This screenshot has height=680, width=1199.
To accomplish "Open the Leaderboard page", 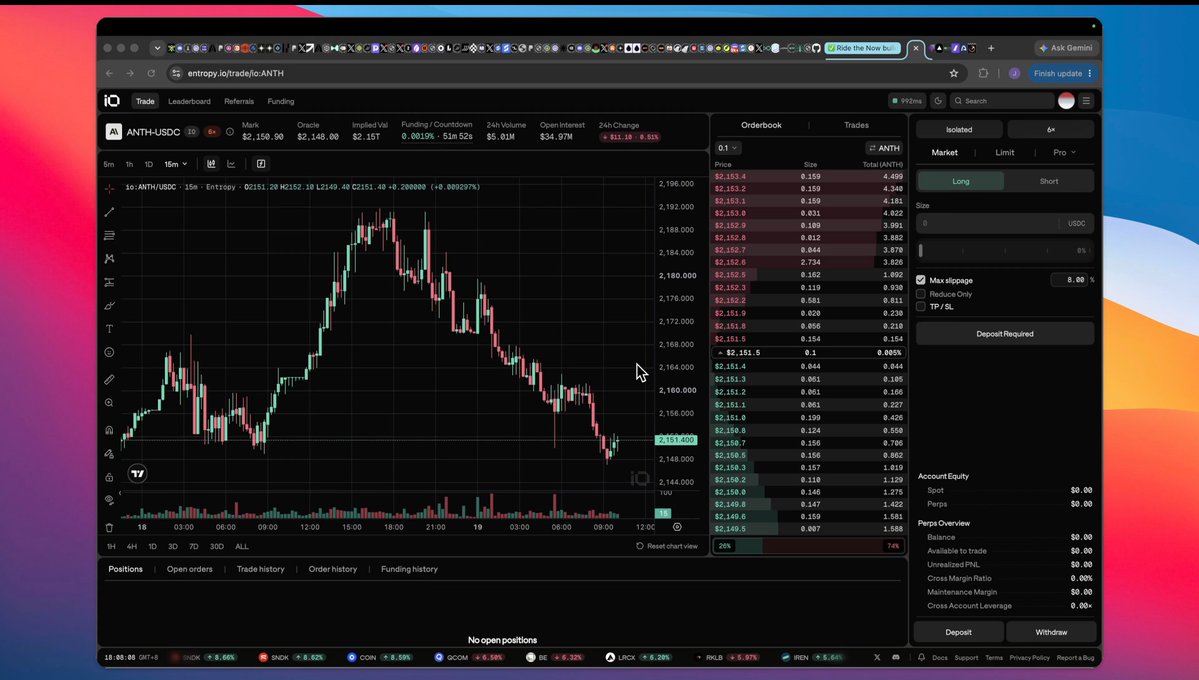I will (189, 101).
